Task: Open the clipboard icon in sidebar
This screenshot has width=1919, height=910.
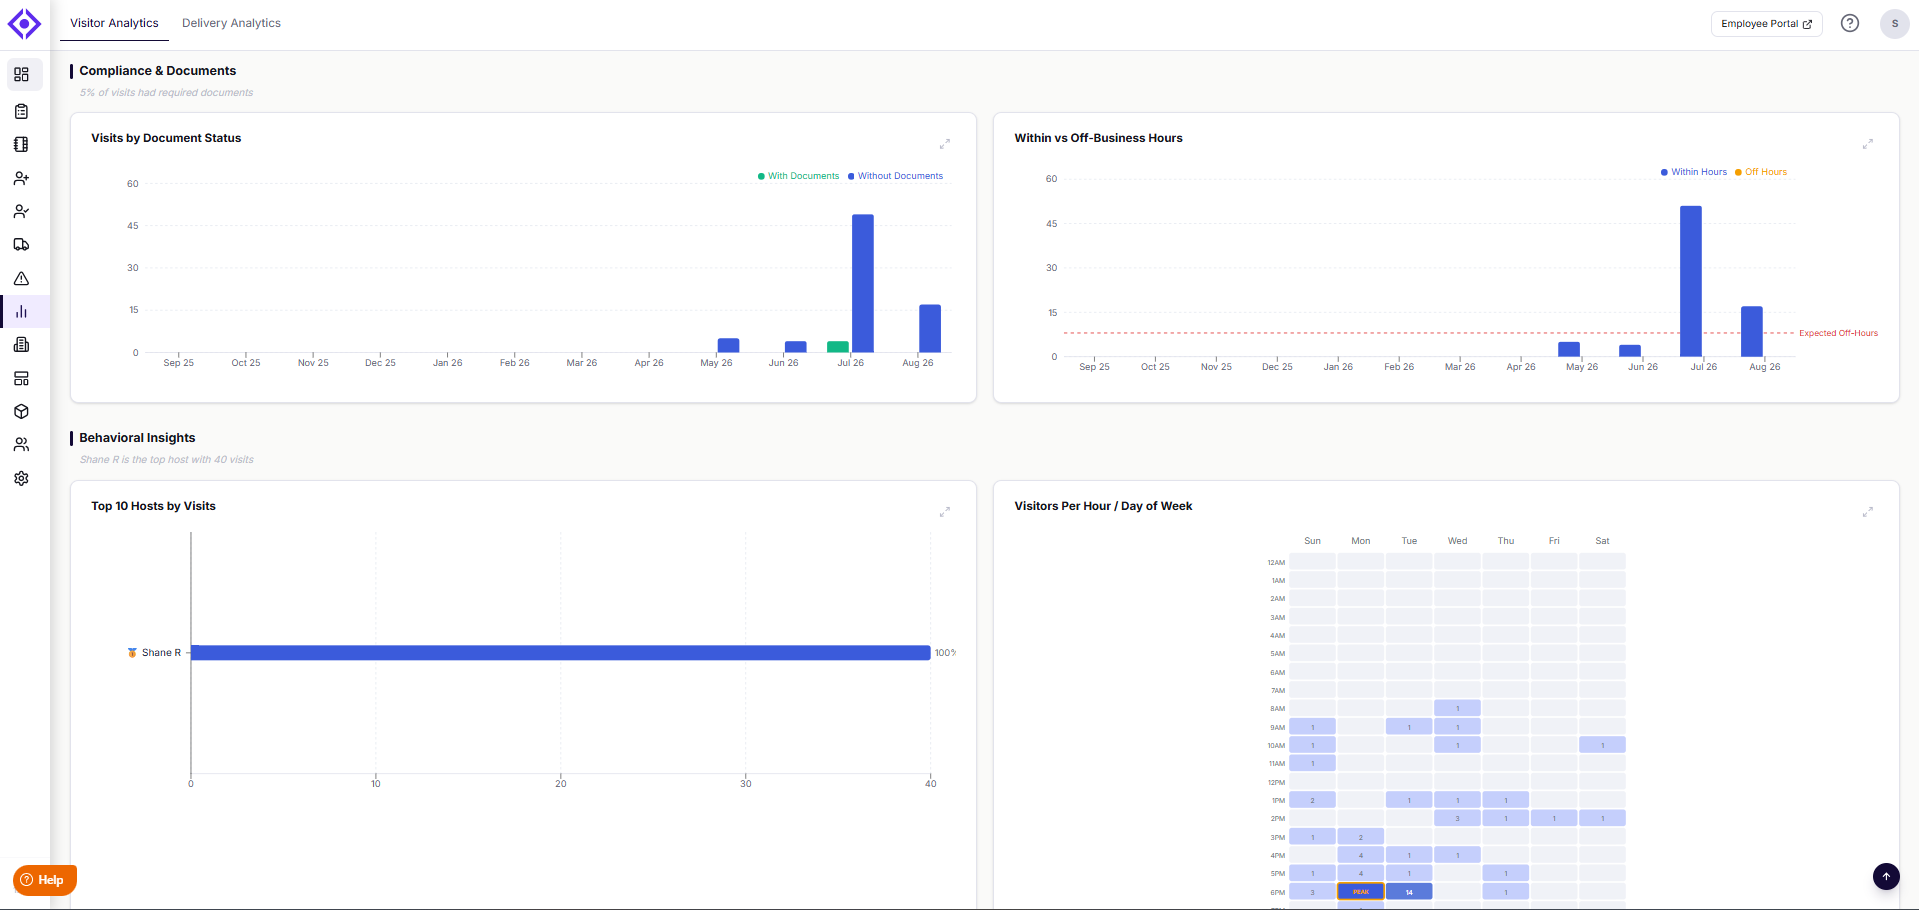Action: point(21,111)
